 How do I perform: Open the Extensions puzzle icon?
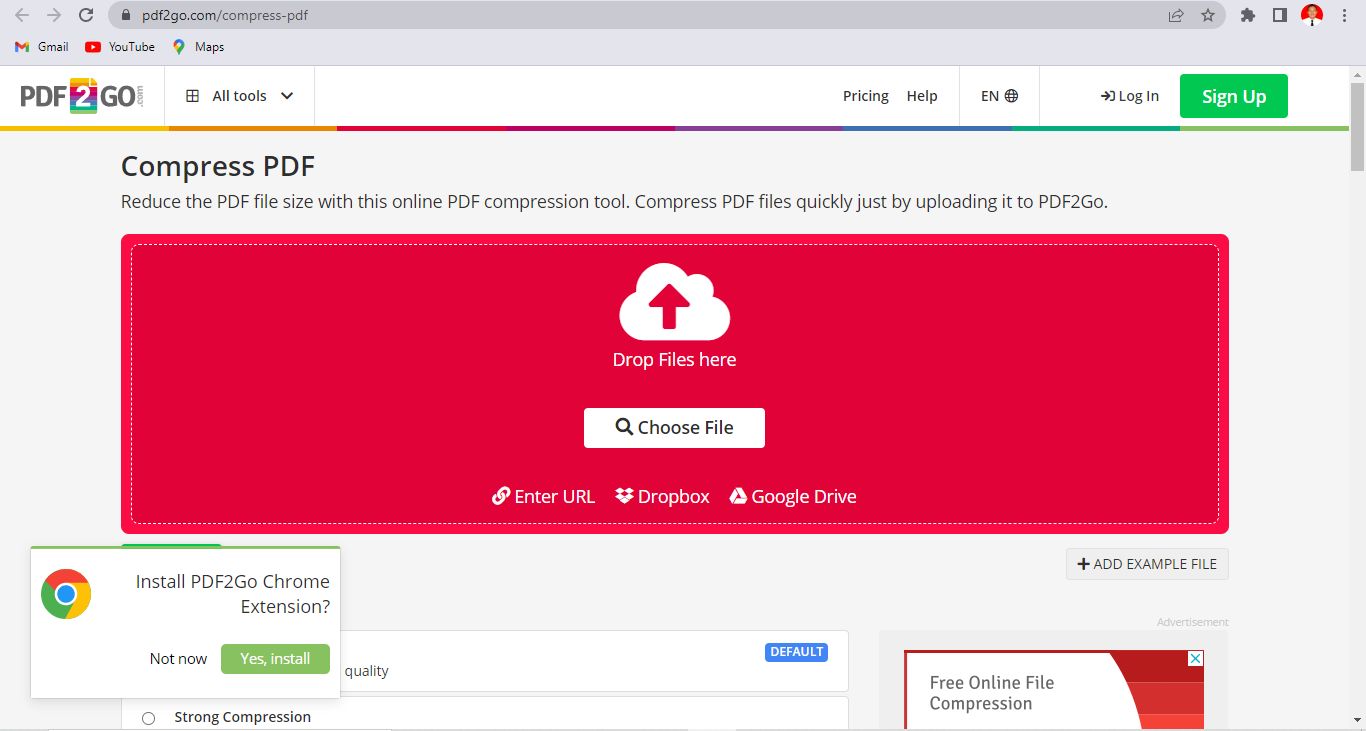pyautogui.click(x=1247, y=15)
